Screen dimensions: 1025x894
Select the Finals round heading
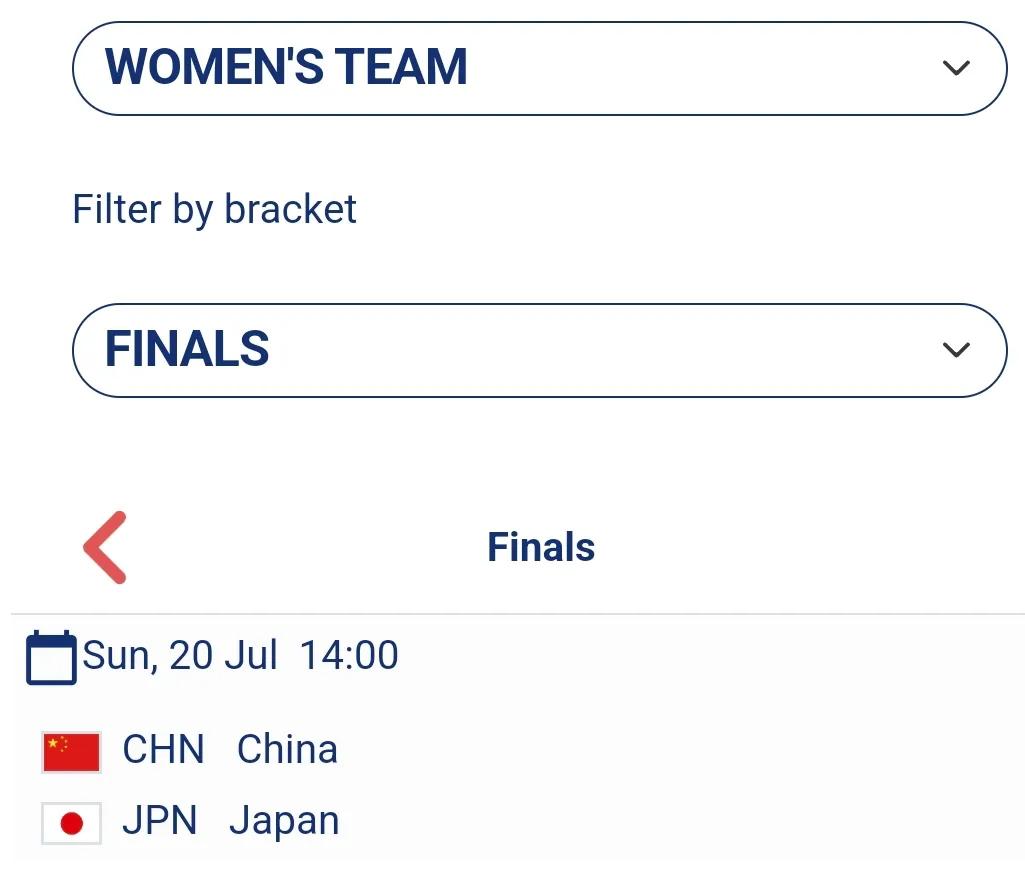pos(541,547)
